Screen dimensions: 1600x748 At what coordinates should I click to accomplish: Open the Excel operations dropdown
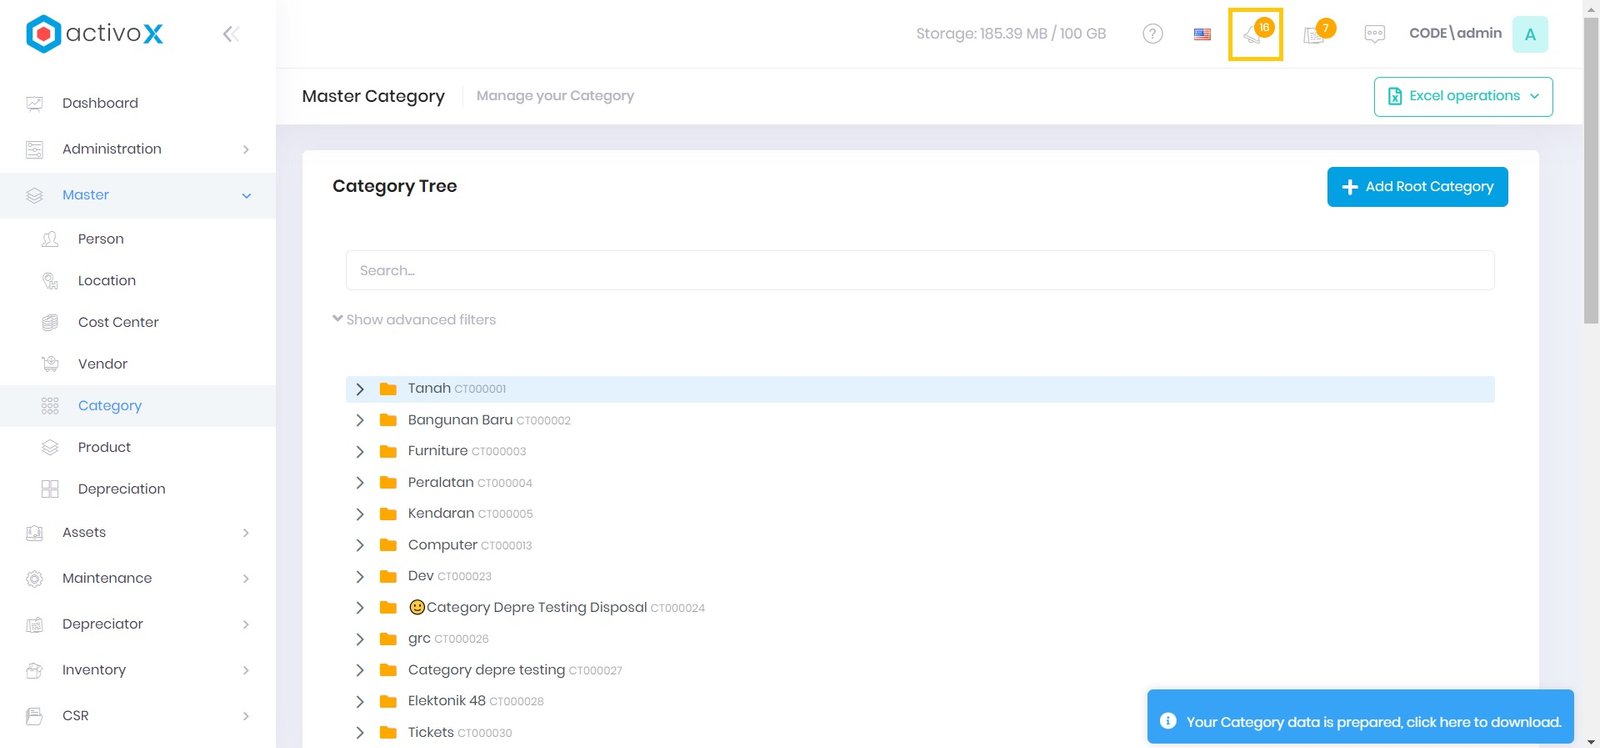click(1463, 97)
